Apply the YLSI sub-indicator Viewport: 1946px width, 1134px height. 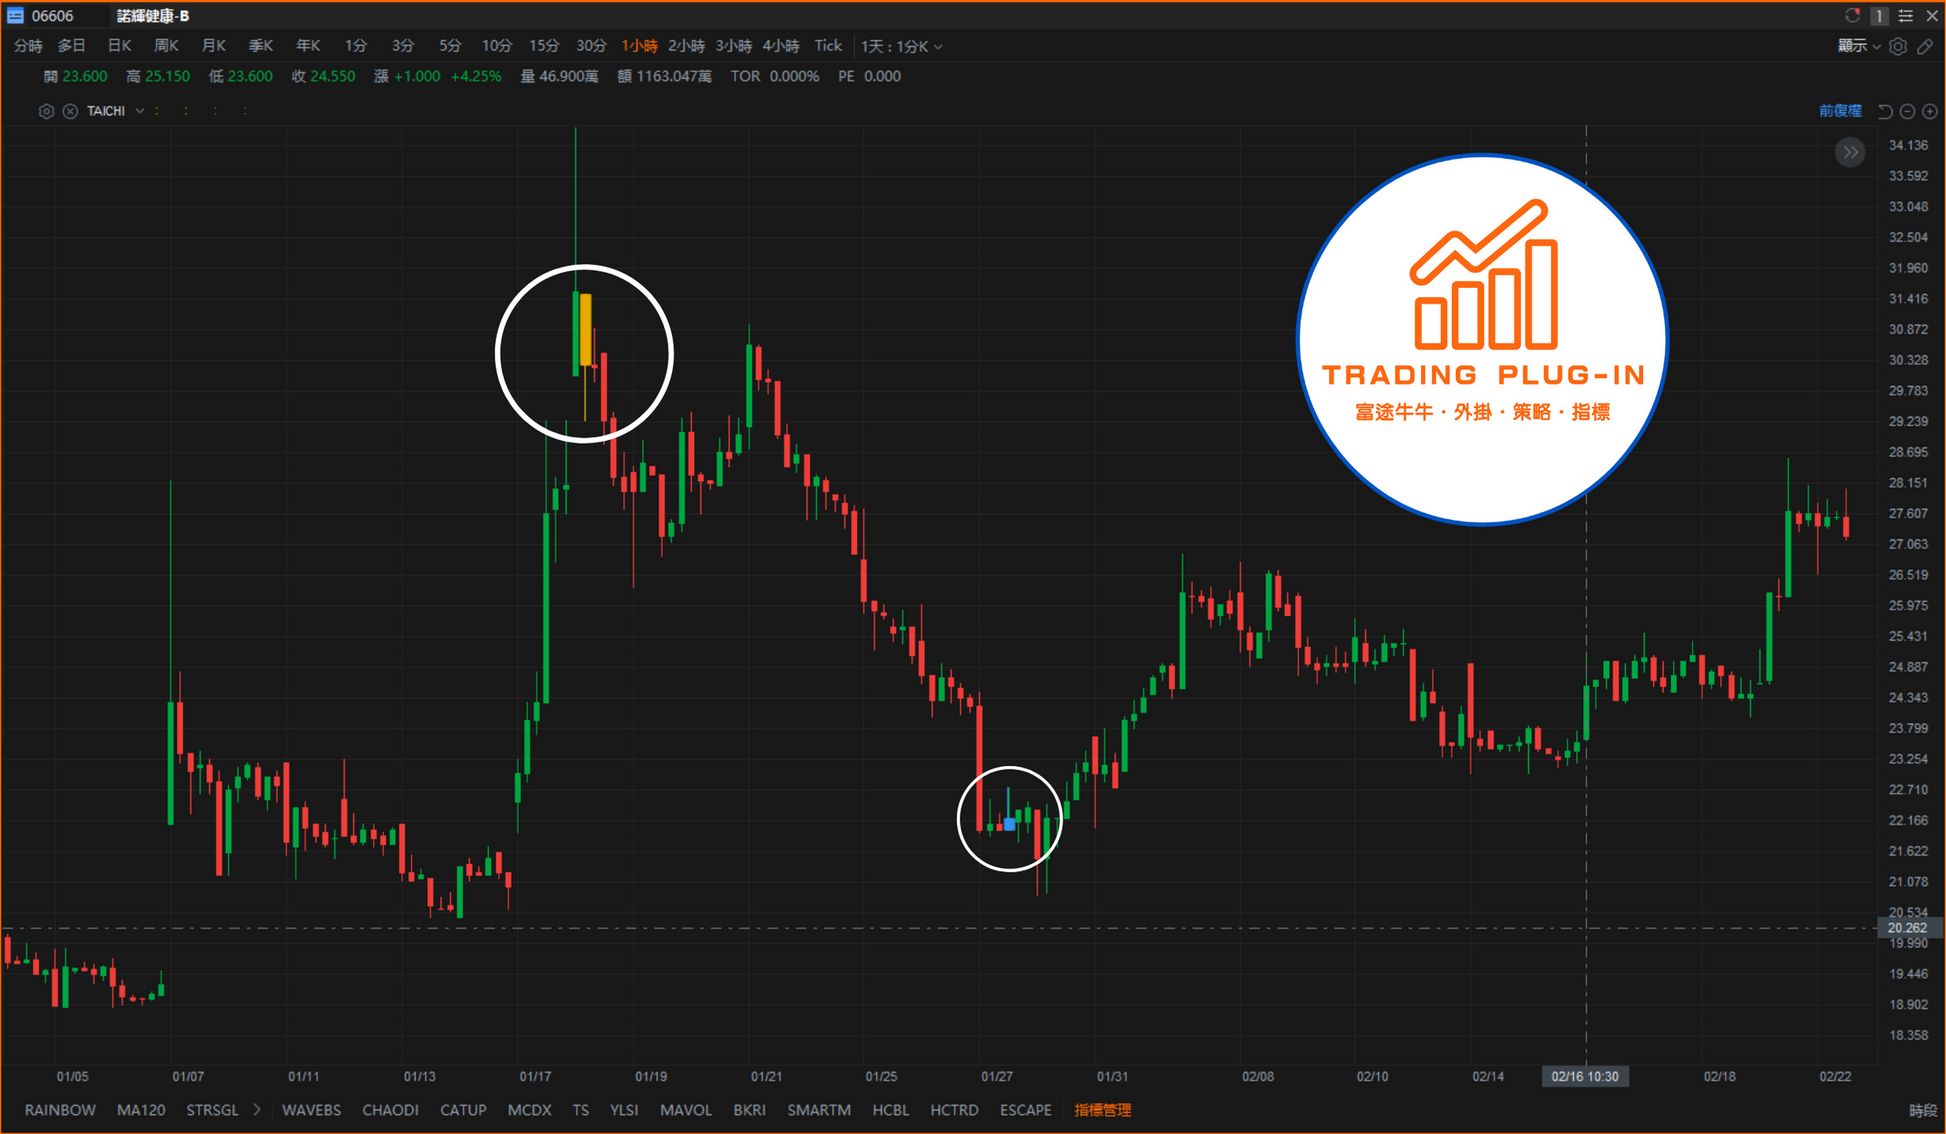click(x=624, y=1110)
